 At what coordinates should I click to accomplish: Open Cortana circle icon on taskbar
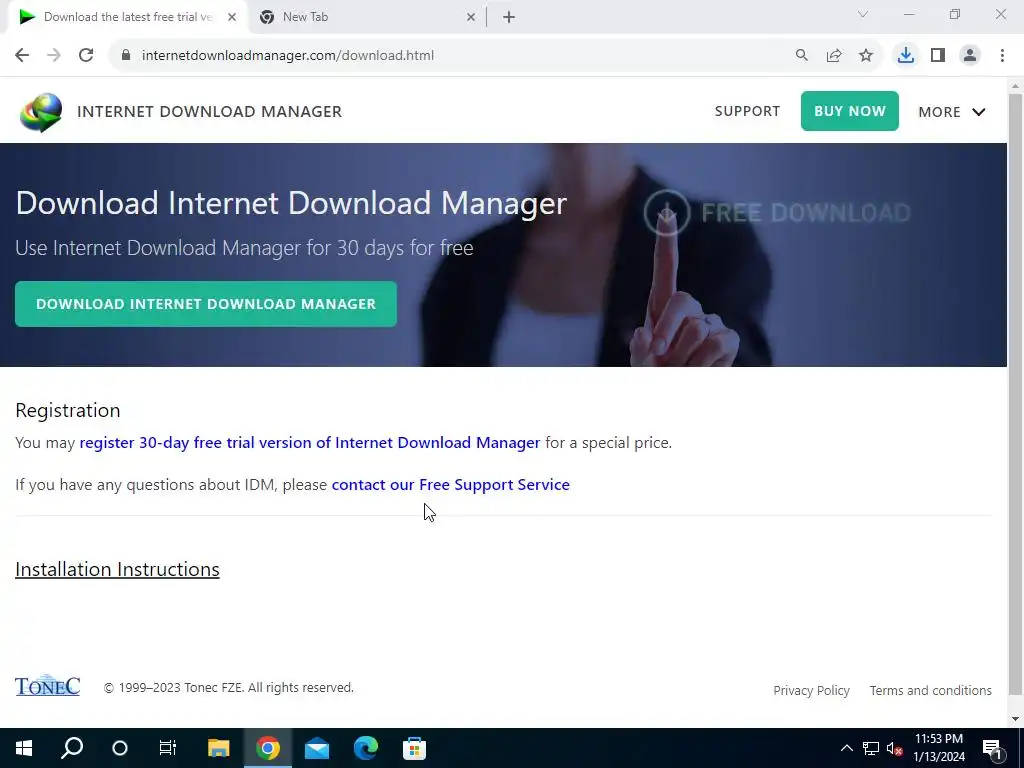coord(120,748)
